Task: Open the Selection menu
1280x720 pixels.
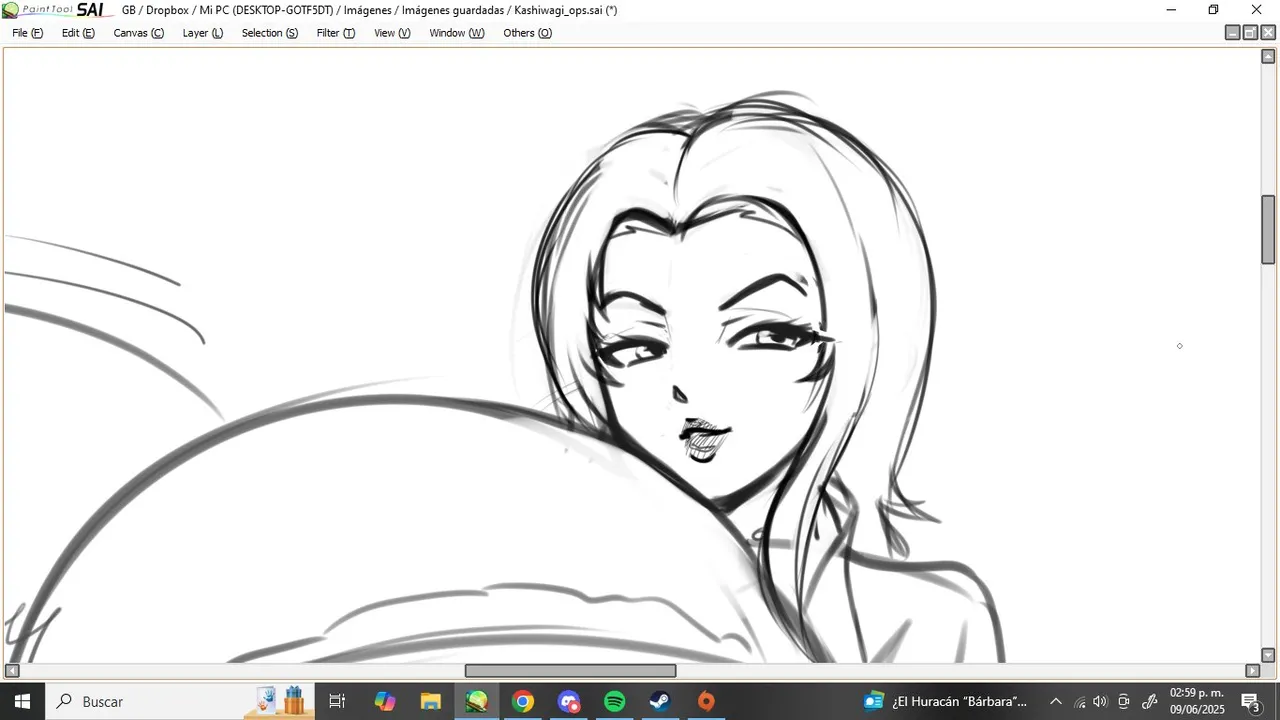Action: click(269, 33)
